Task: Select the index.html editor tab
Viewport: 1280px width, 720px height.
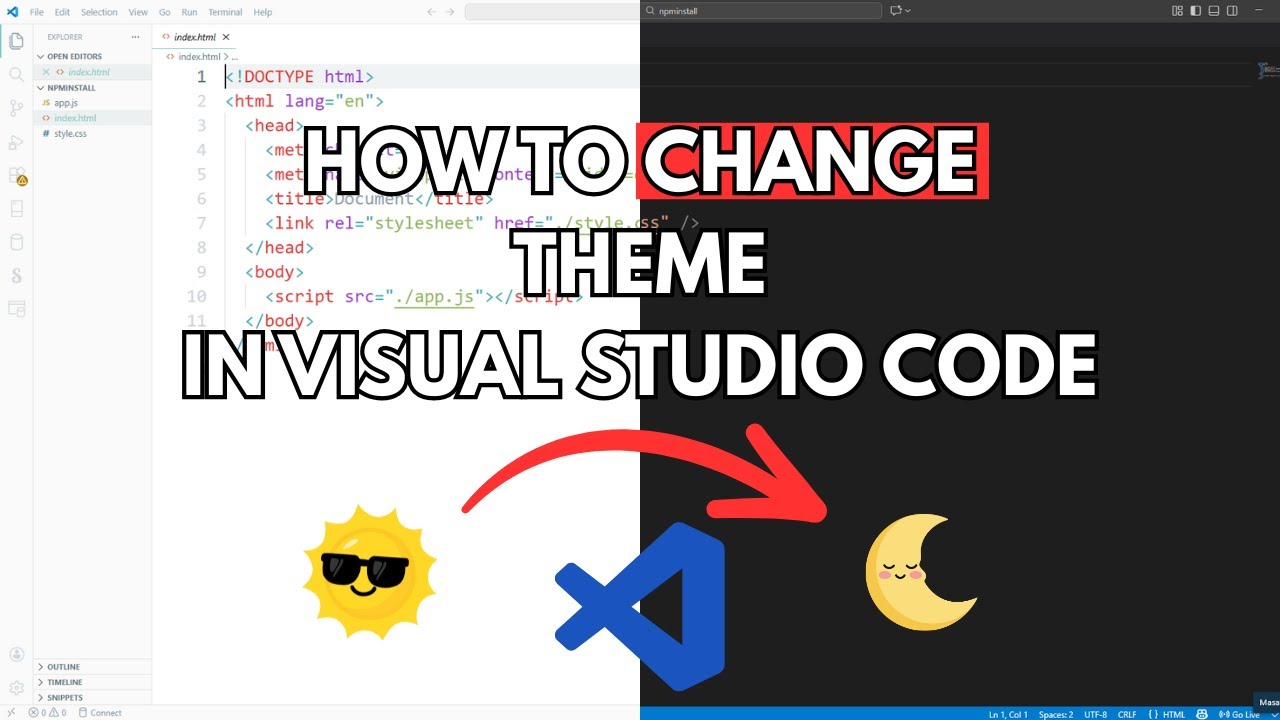Action: click(196, 37)
